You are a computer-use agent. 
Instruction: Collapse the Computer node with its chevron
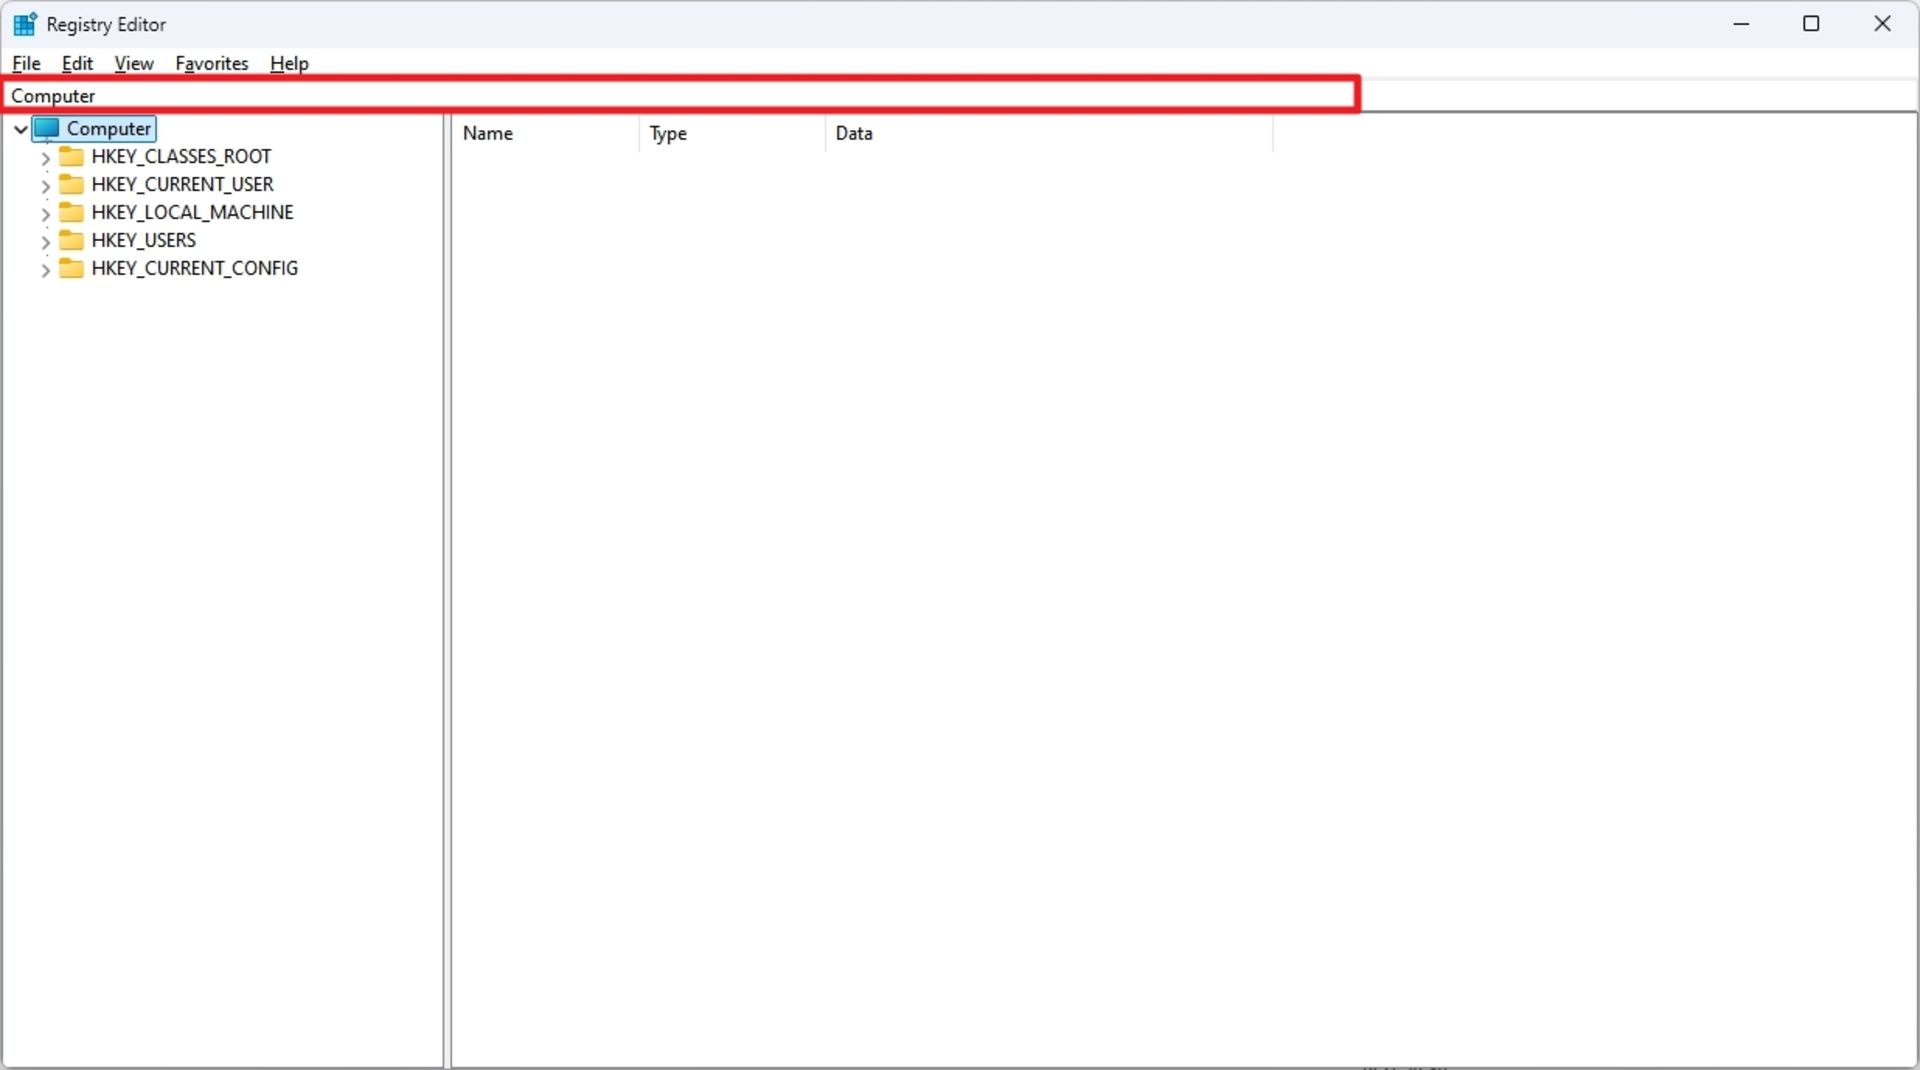click(x=19, y=128)
